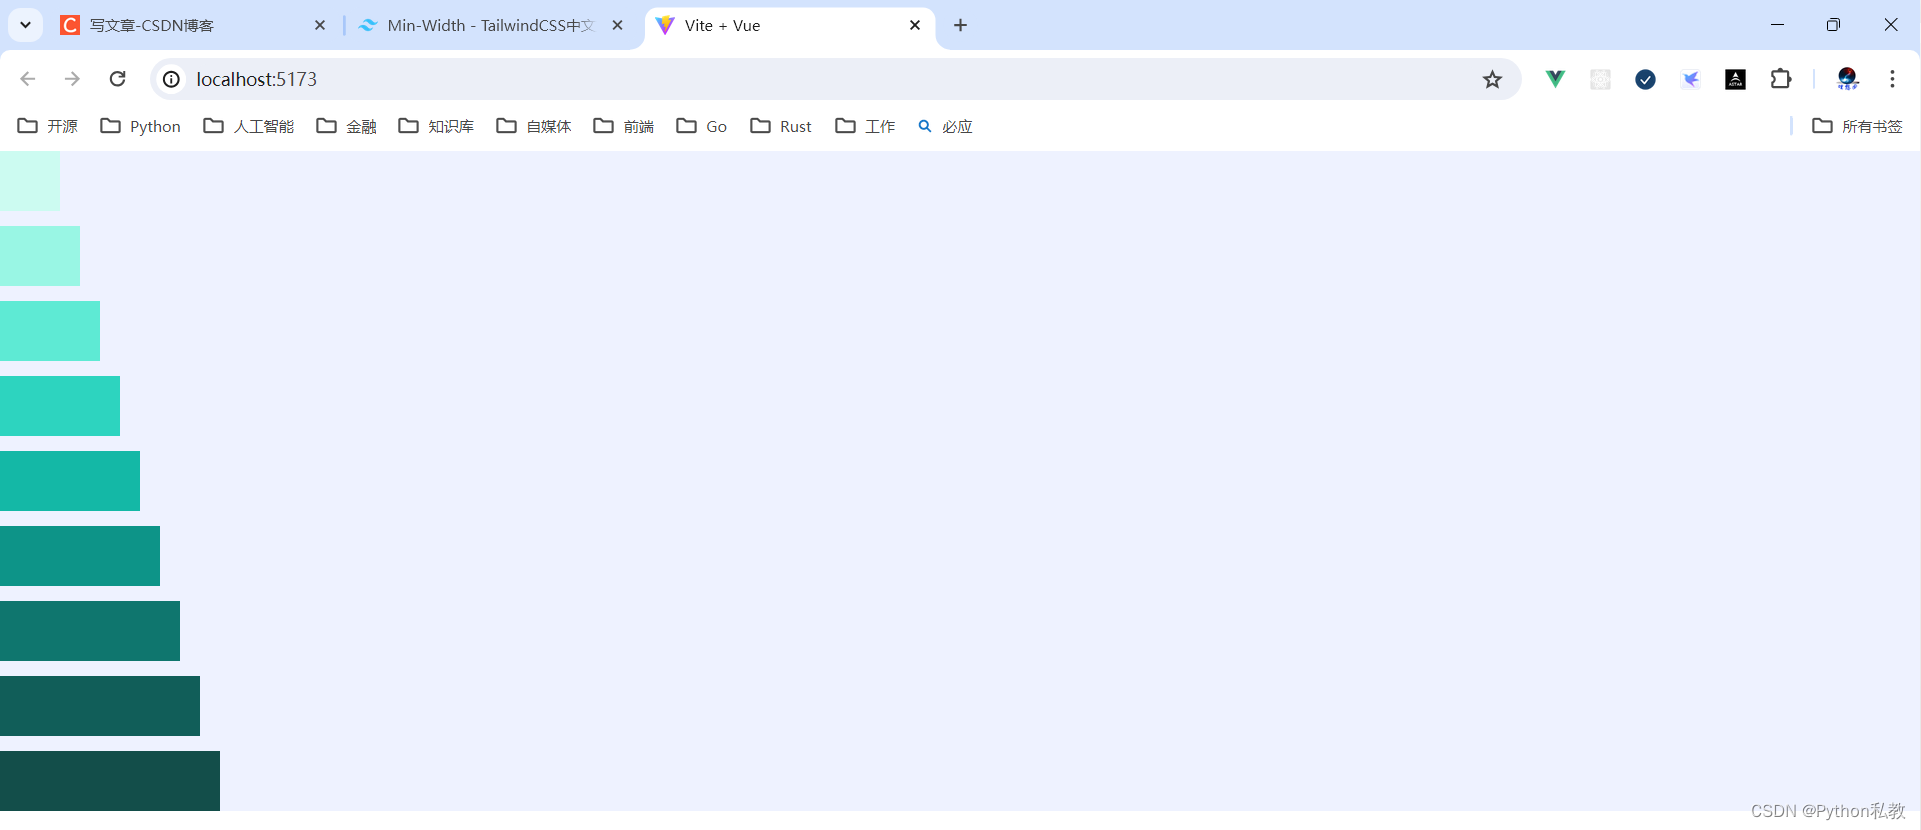Click the sixth teal bar
1921x830 pixels.
(80, 556)
